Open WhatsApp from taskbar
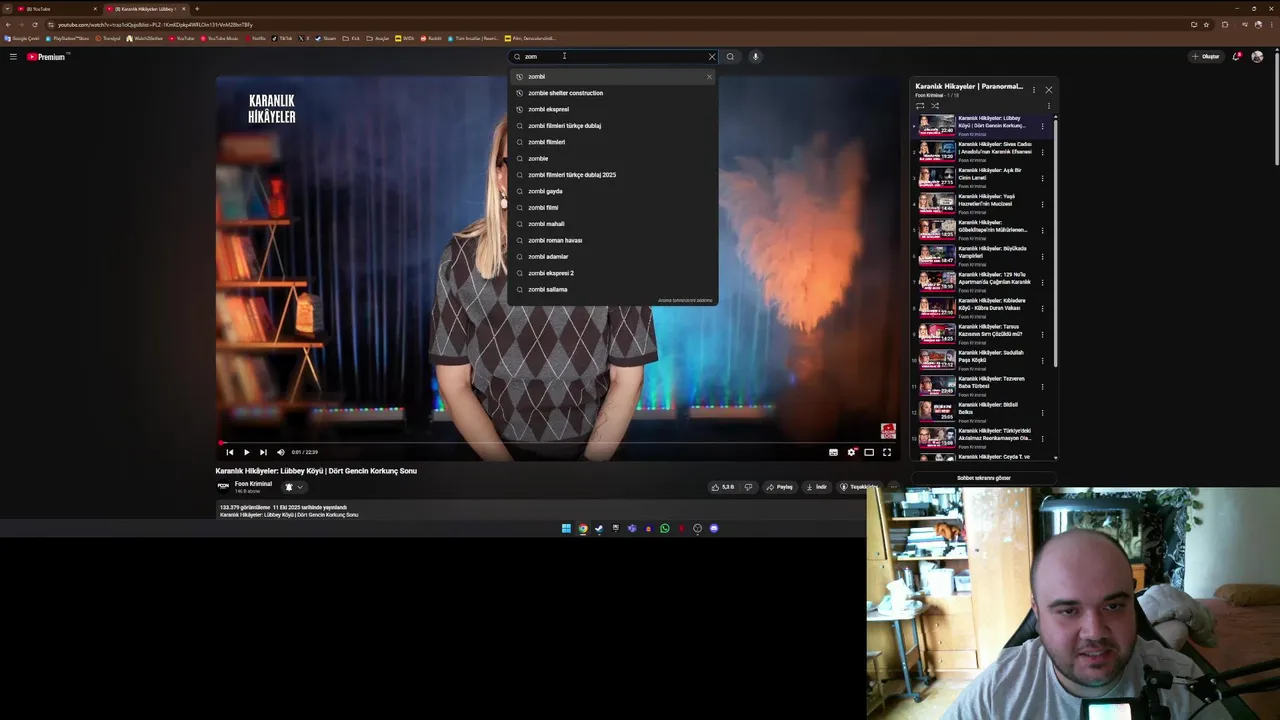Viewport: 1280px width, 720px height. tap(664, 528)
